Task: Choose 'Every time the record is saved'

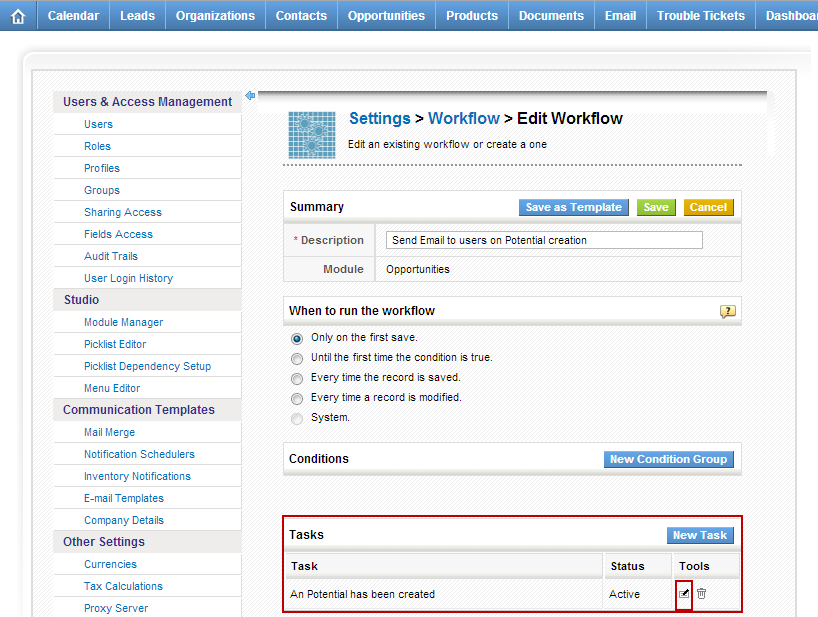Action: click(x=297, y=379)
